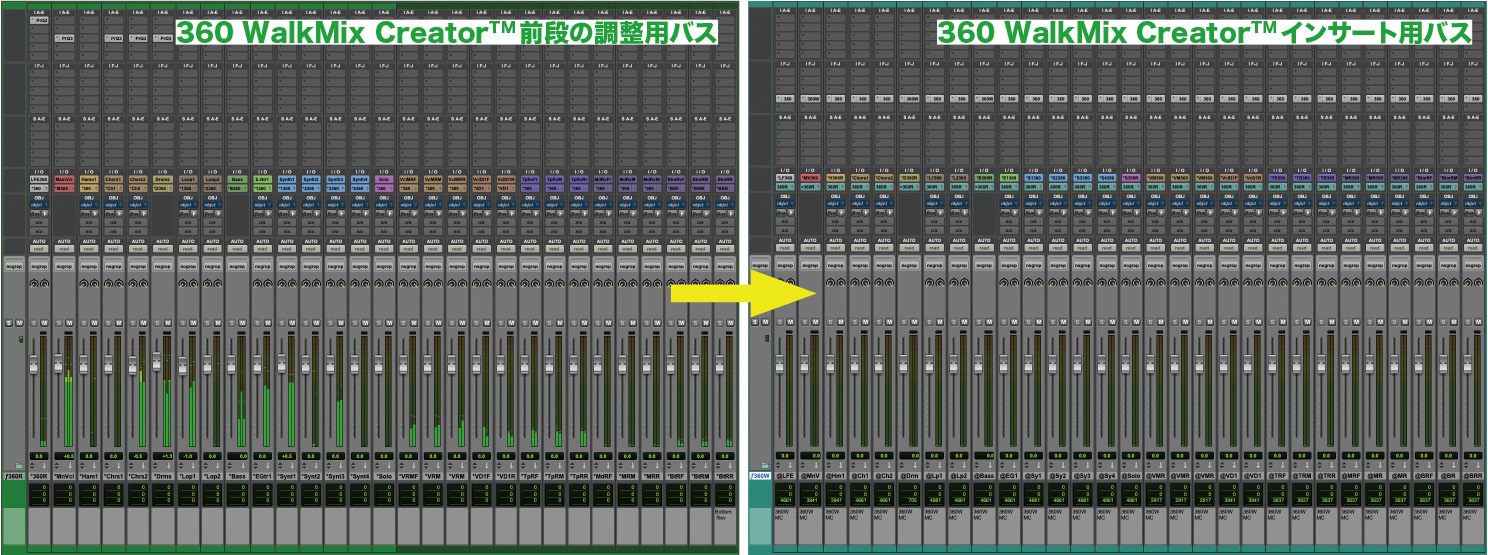Viewport: 1488px width, 555px height.
Task: Click the @TRF left pan knob
Action: click(x=1272, y=284)
